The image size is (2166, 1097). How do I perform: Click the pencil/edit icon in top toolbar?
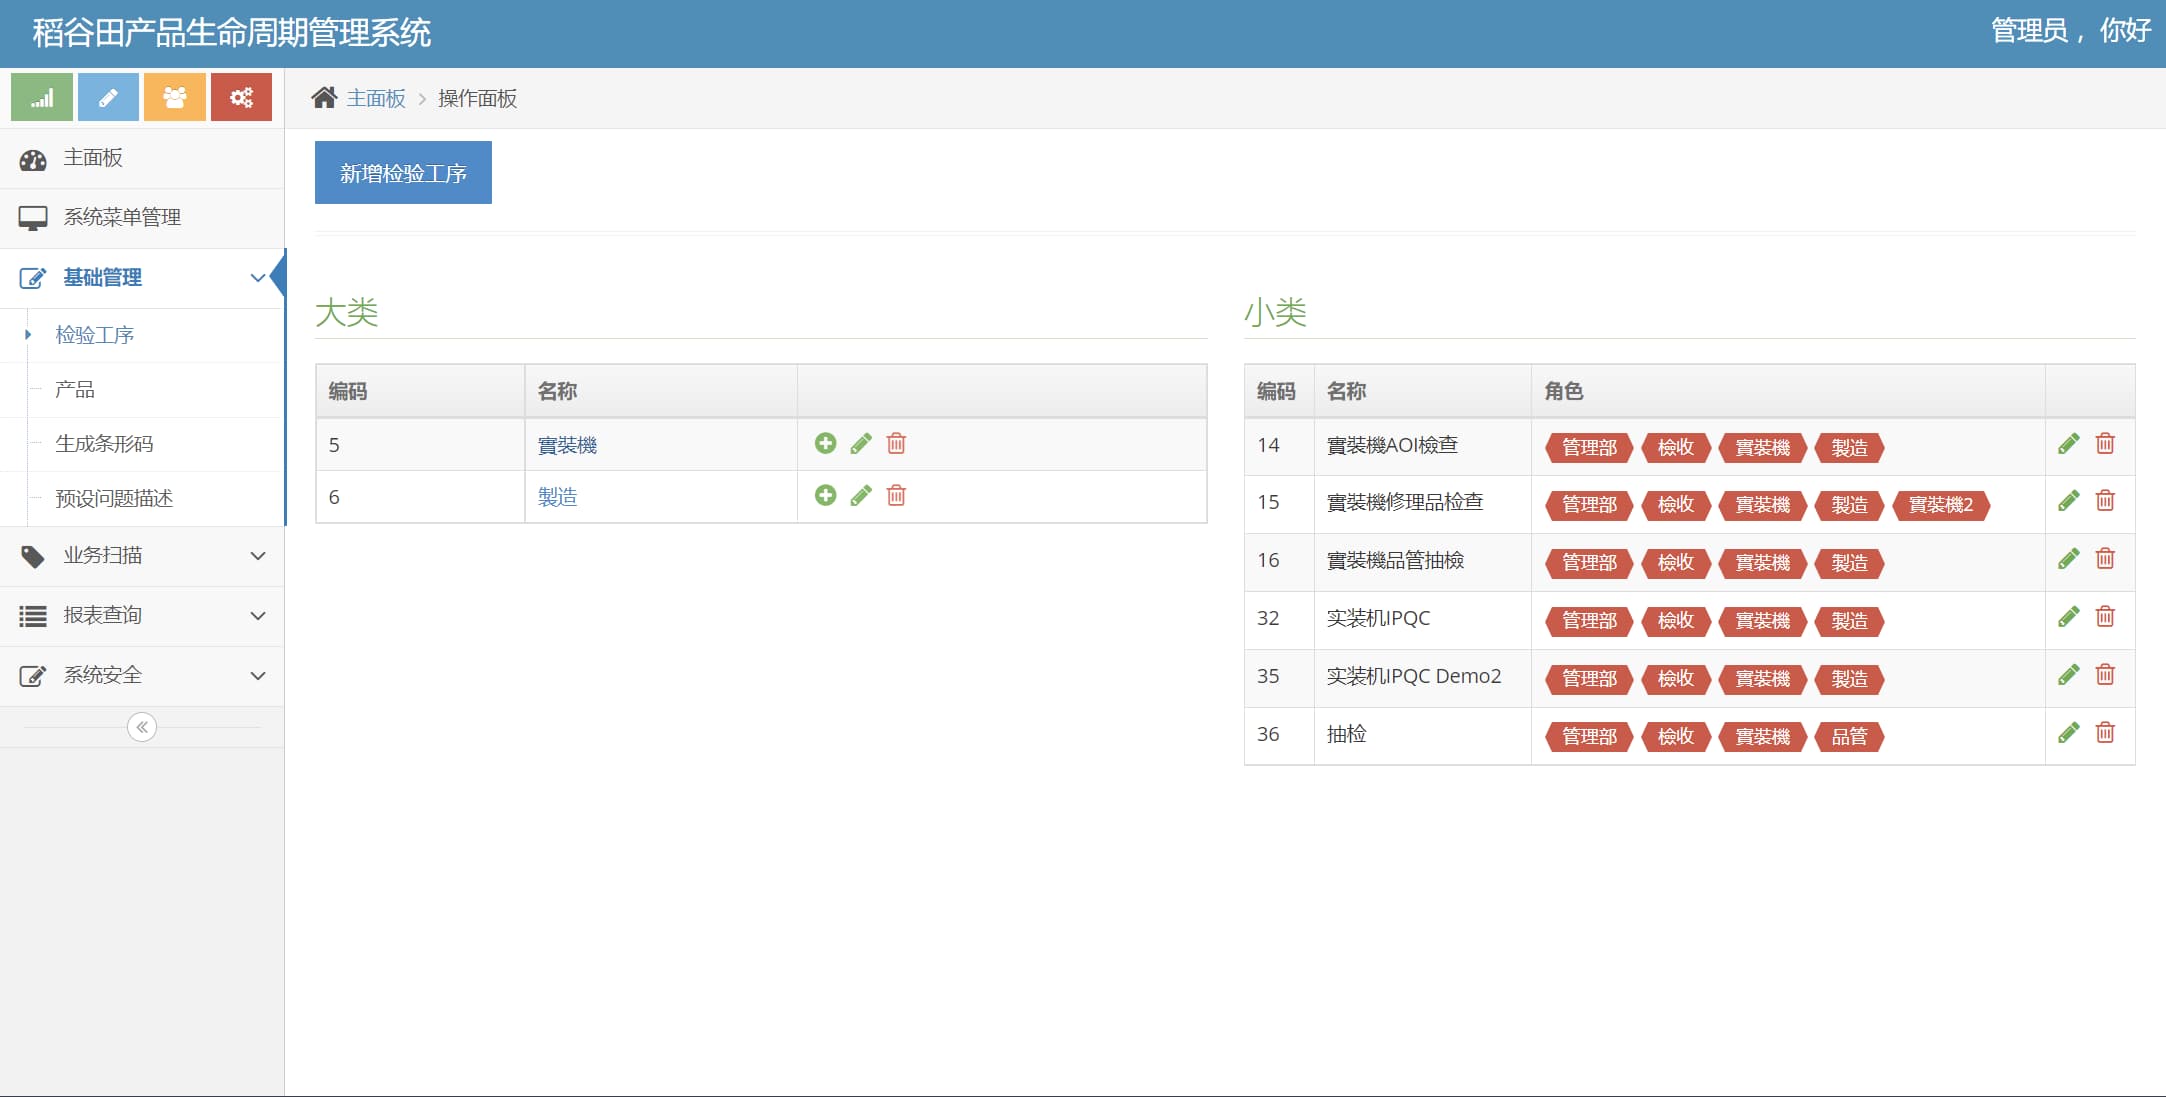pyautogui.click(x=108, y=98)
